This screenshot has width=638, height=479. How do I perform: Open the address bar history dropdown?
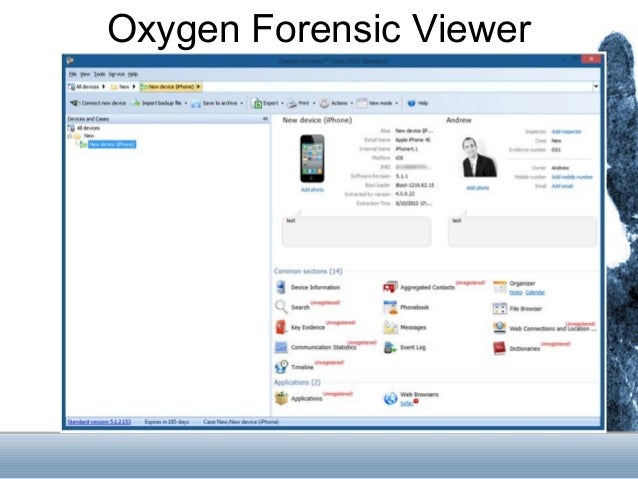click(x=596, y=87)
